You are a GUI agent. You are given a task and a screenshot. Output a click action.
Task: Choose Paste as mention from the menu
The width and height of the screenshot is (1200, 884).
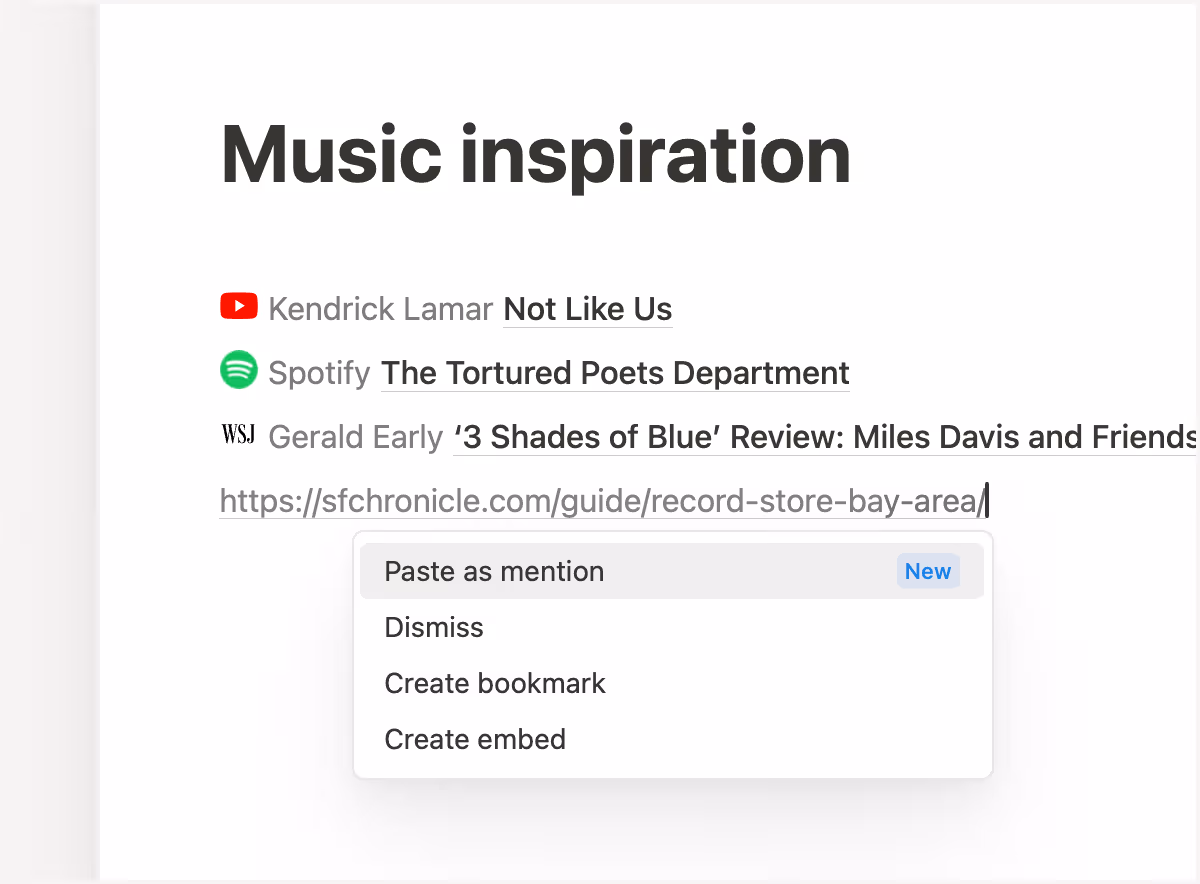click(494, 571)
